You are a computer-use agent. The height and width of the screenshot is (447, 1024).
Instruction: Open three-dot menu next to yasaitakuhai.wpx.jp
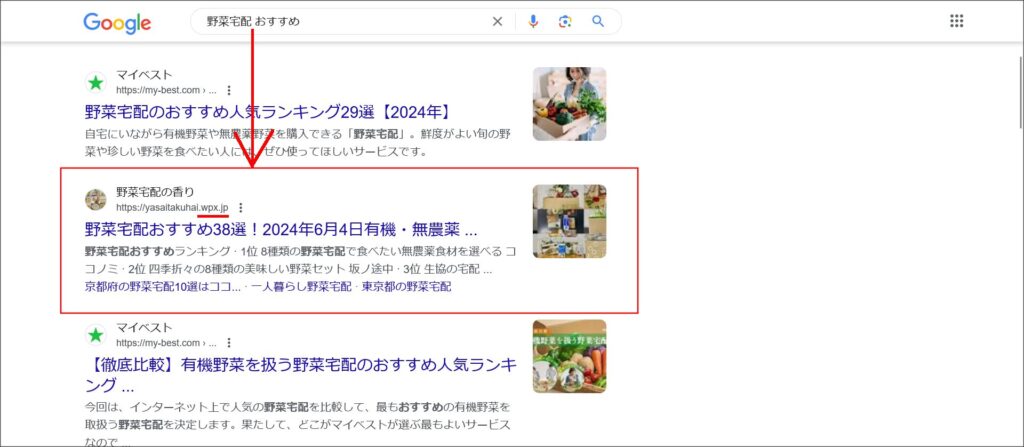click(x=240, y=207)
